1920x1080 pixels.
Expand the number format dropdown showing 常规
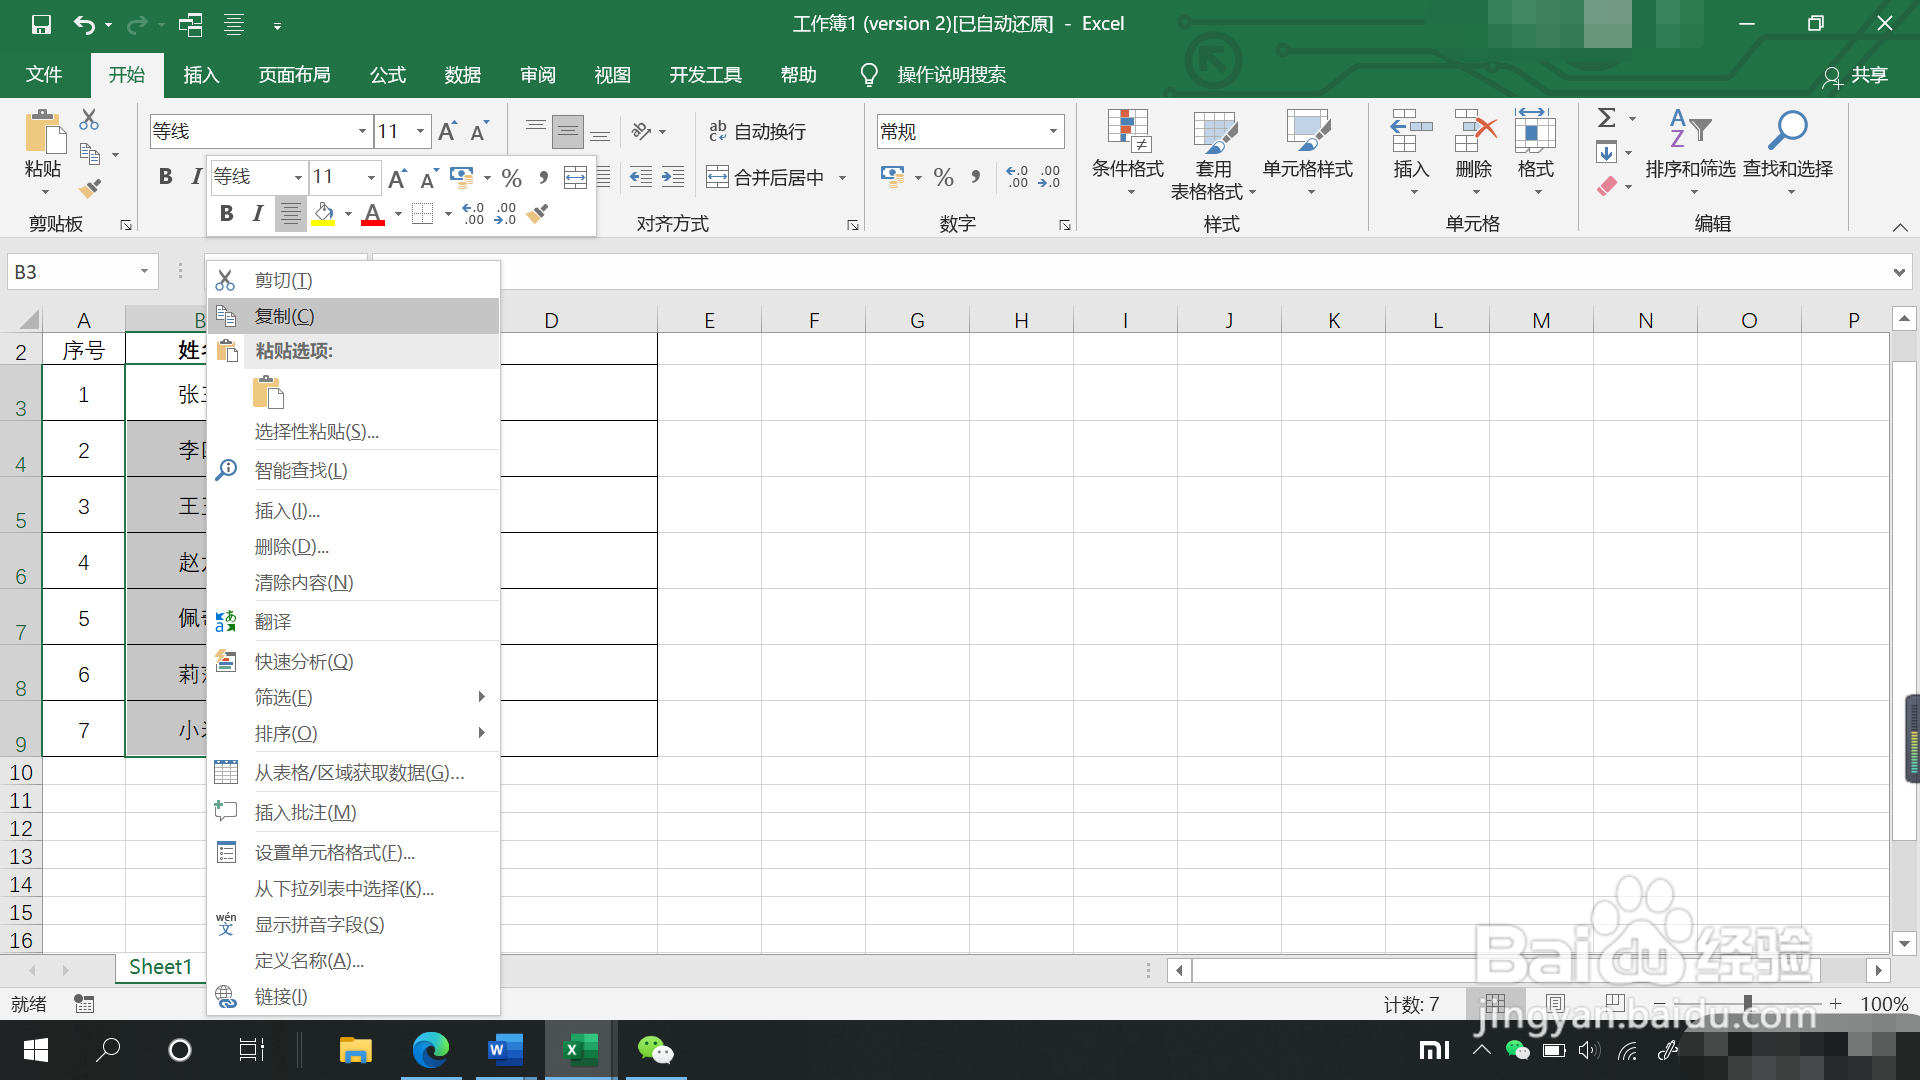pyautogui.click(x=1053, y=131)
